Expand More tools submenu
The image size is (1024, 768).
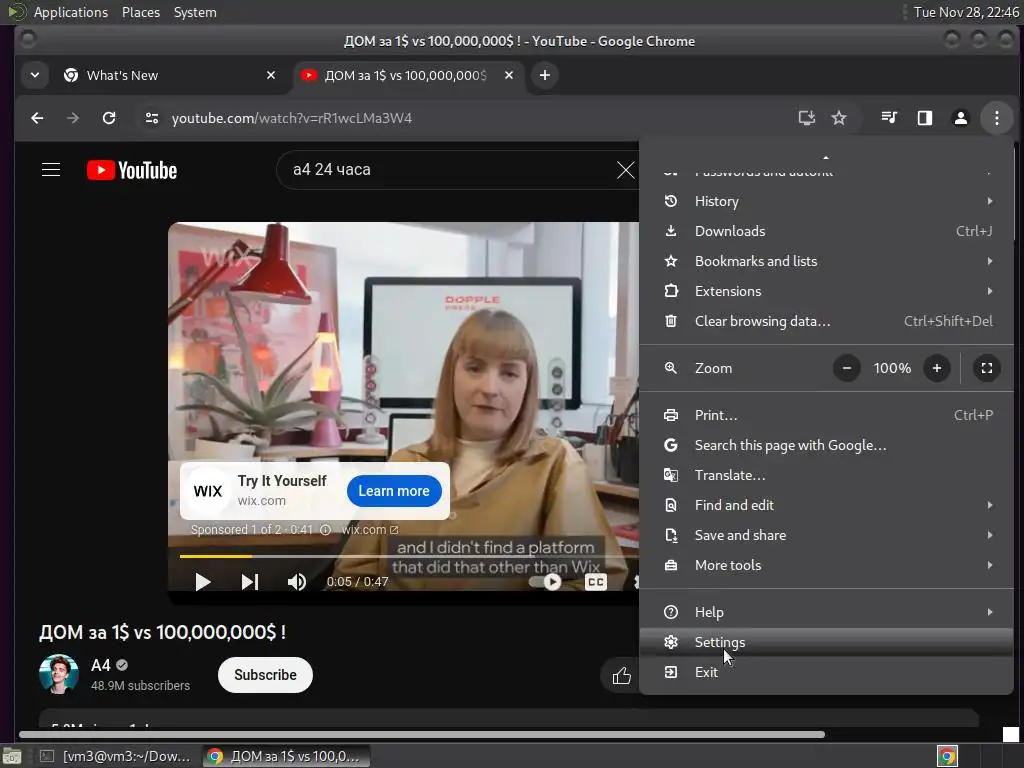[x=826, y=566]
